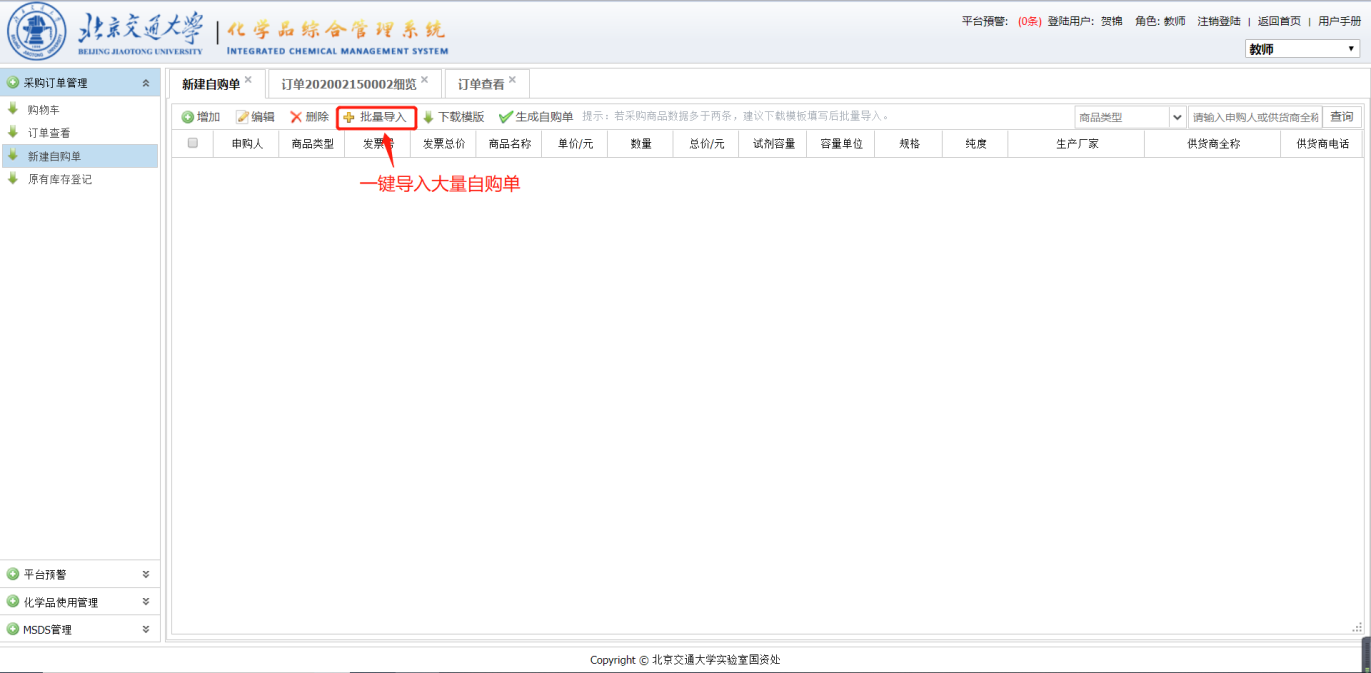Click the green Add (增加) icon
1371x673 pixels.
[187, 117]
